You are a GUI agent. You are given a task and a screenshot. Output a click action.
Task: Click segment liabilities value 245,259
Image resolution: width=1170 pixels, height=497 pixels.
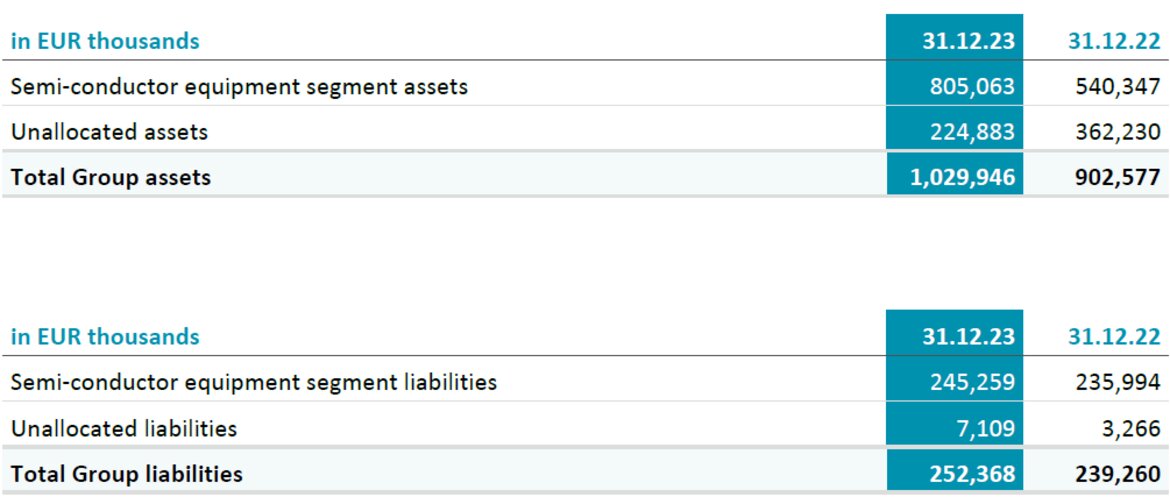tap(972, 383)
